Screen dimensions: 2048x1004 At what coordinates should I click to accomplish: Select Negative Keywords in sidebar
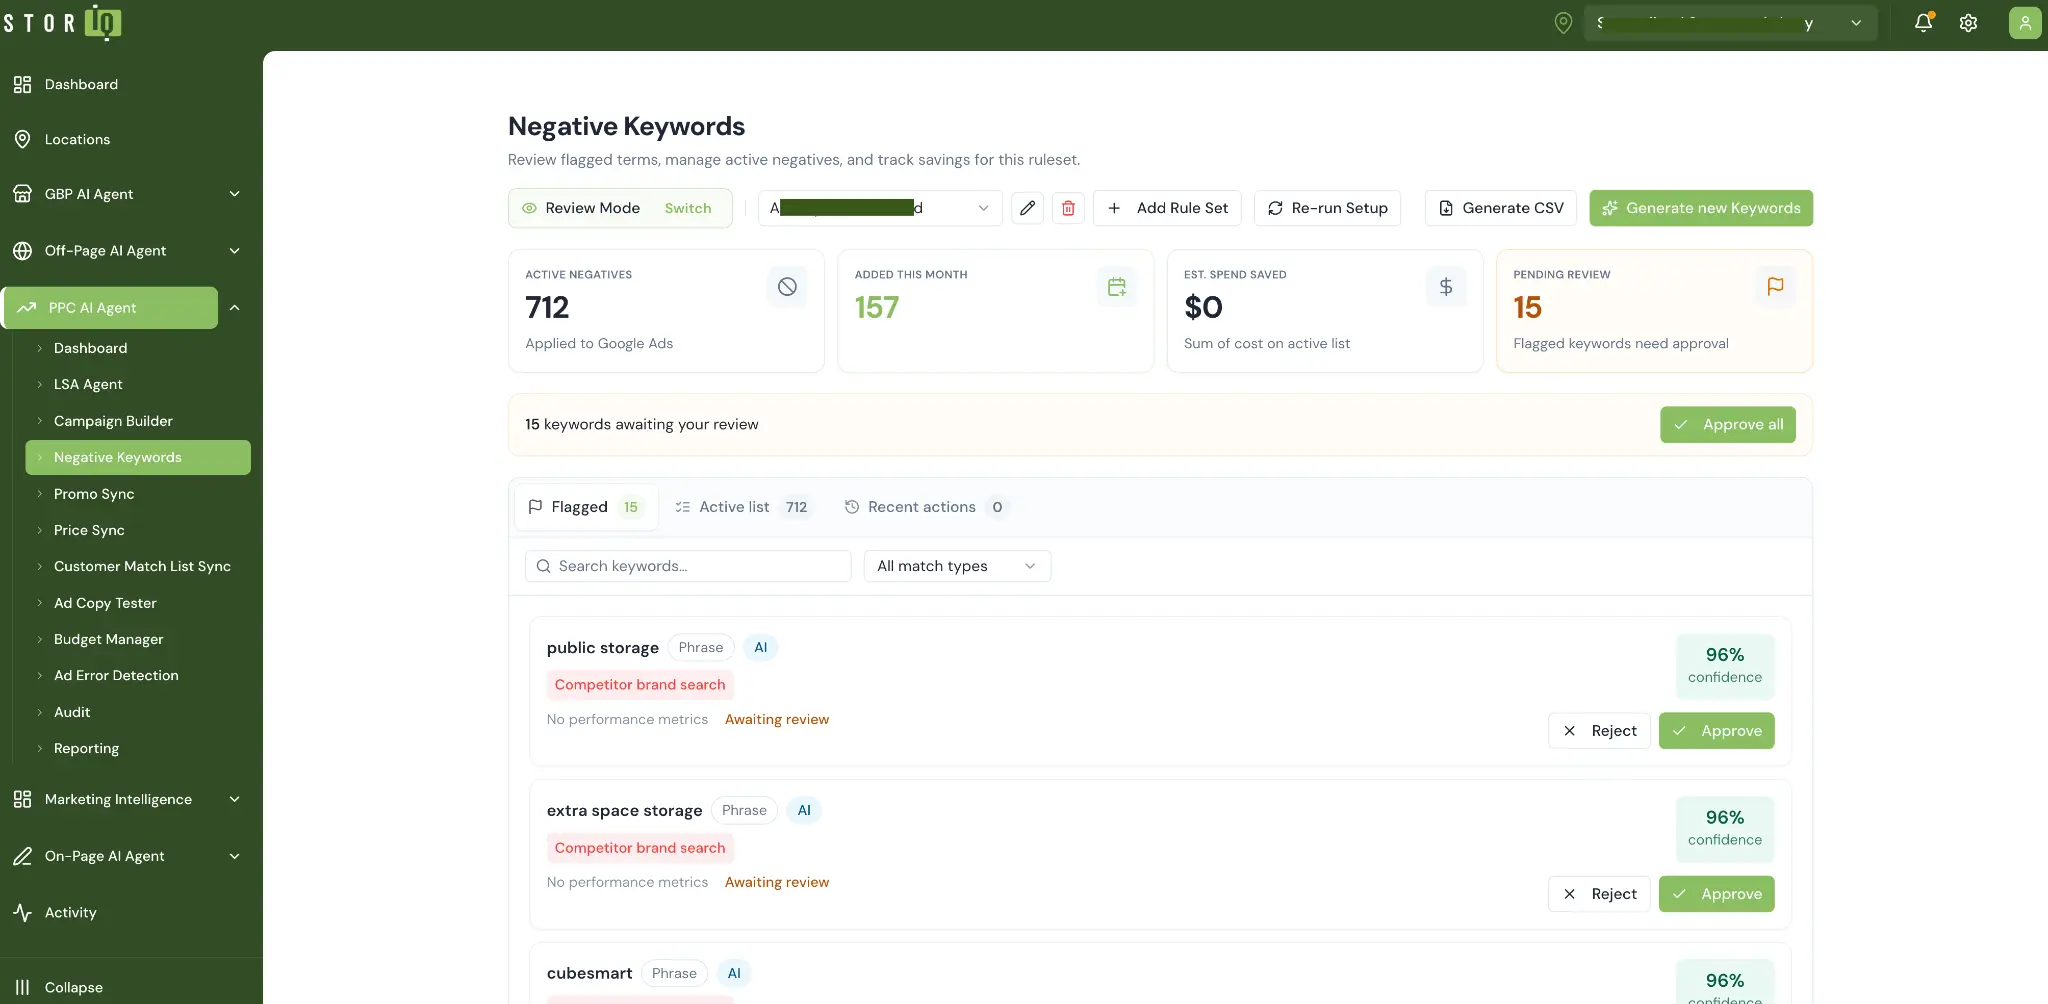click(x=138, y=457)
